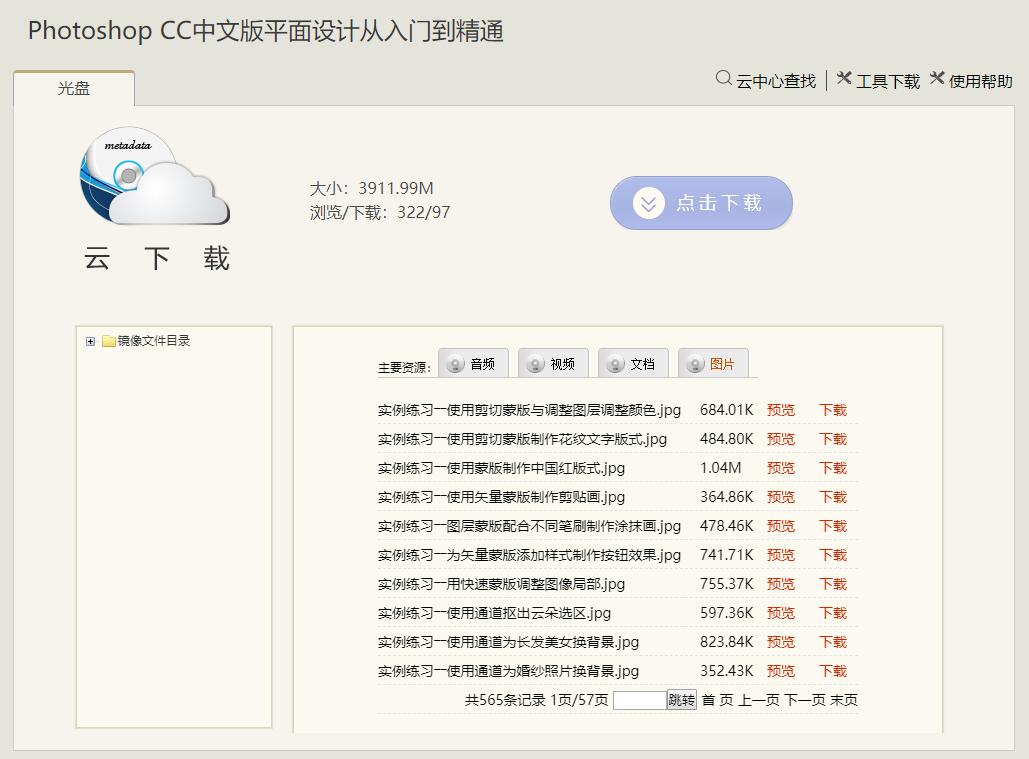Image resolution: width=1029 pixels, height=759 pixels.
Task: Click the tools icon beside 使用帮助
Action: coord(937,79)
